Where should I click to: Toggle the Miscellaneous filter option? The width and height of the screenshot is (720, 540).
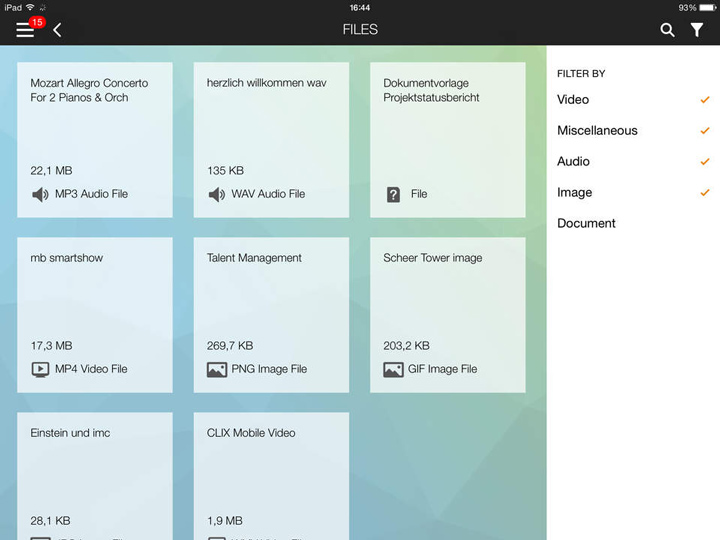pos(633,131)
